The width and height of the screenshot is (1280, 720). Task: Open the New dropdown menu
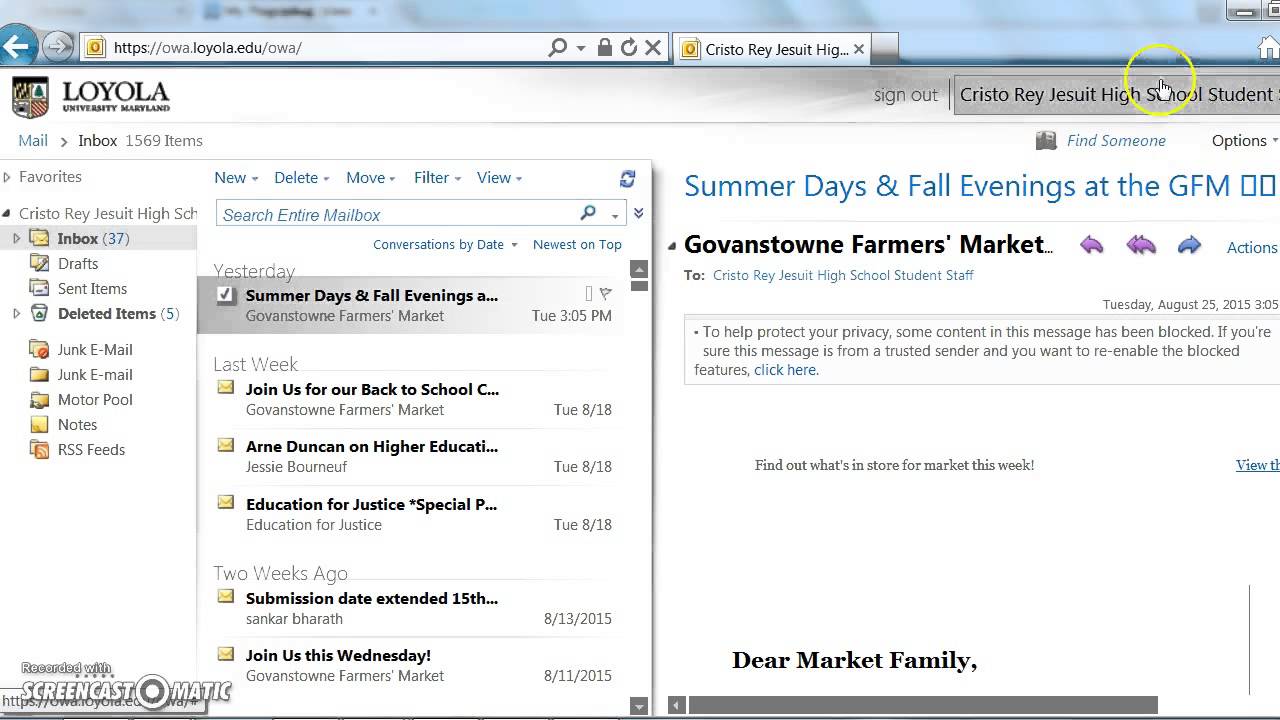coord(236,178)
